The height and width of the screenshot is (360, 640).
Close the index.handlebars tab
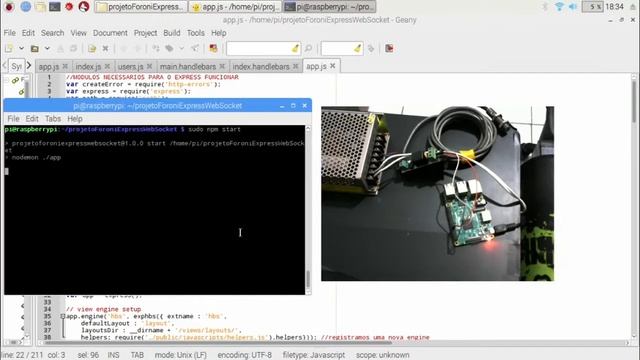(296, 66)
